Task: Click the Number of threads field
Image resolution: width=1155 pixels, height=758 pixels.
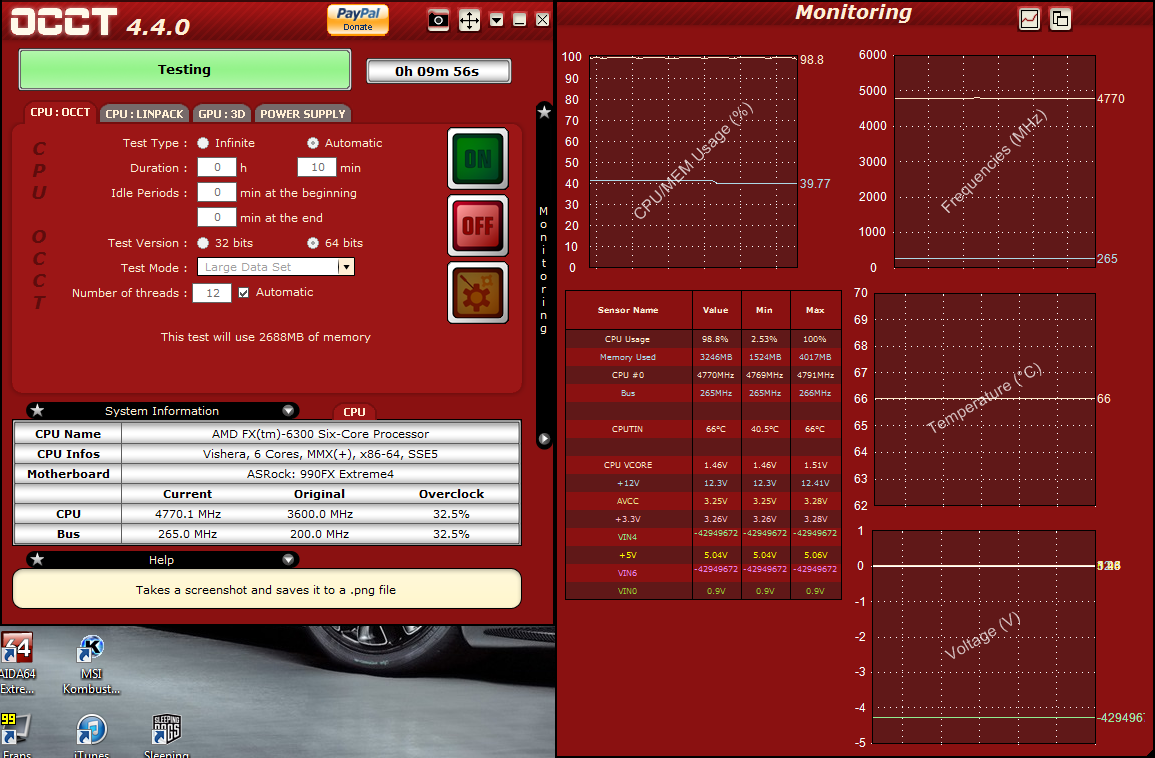Action: pos(212,292)
